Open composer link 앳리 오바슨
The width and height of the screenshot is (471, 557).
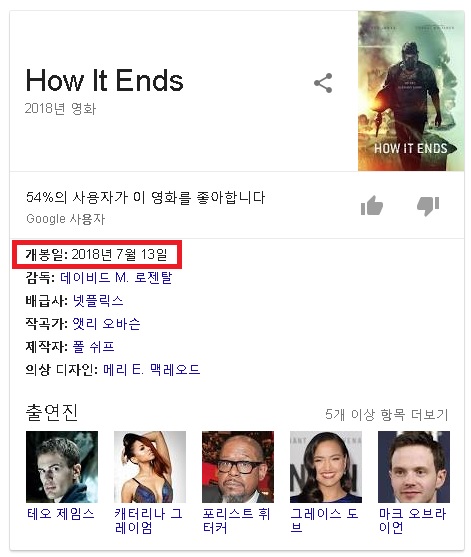pos(106,324)
